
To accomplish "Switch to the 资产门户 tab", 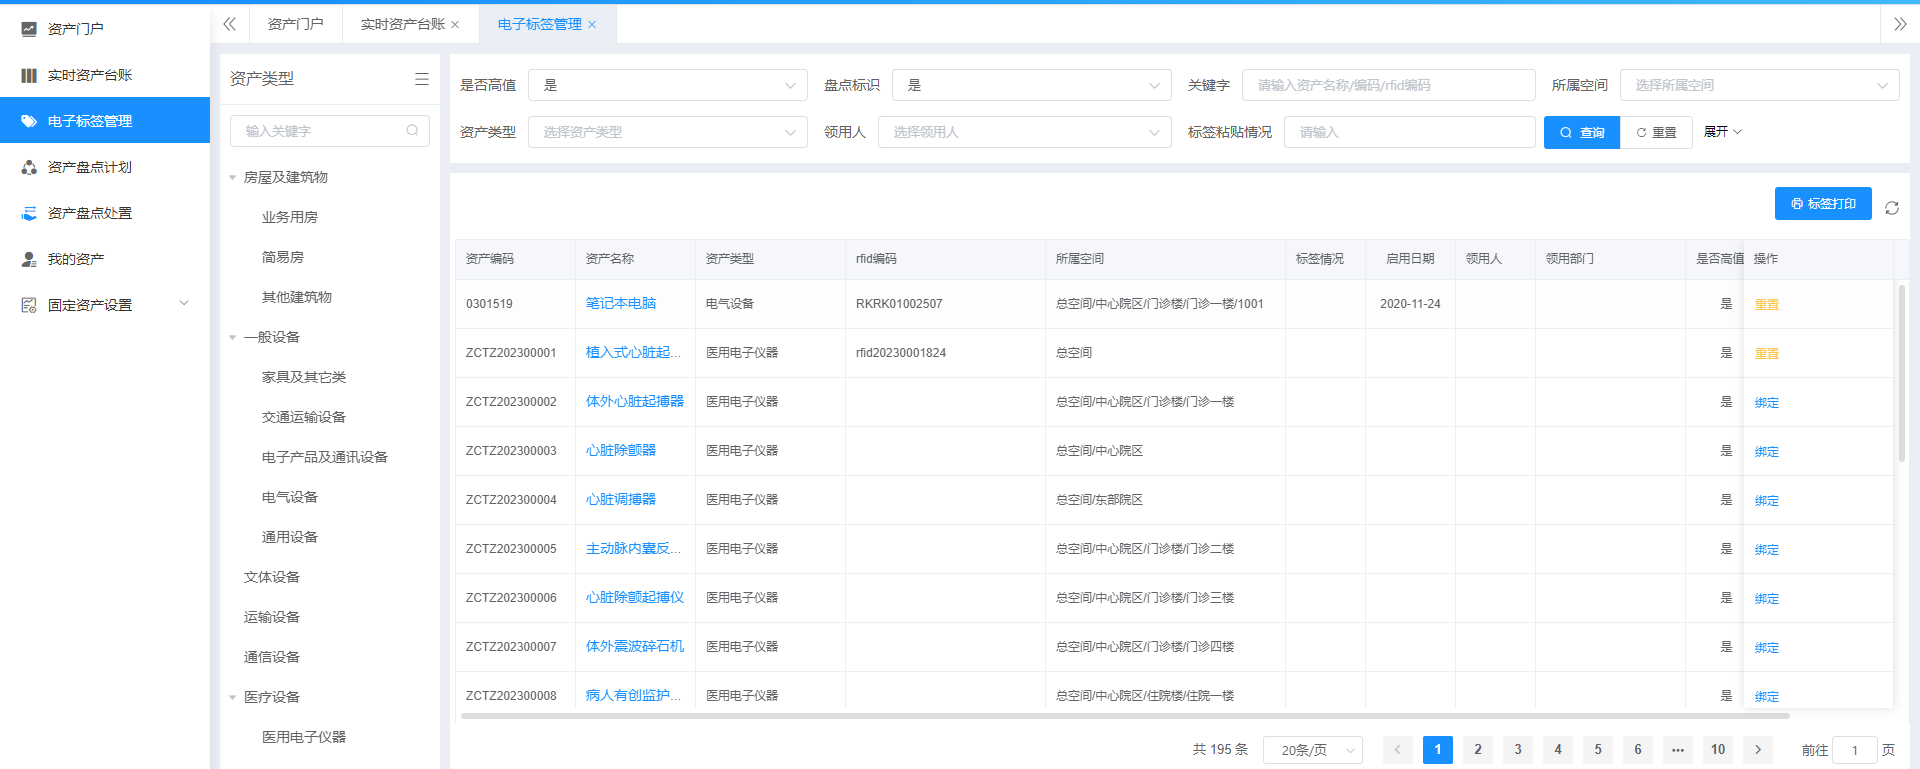I will [295, 24].
